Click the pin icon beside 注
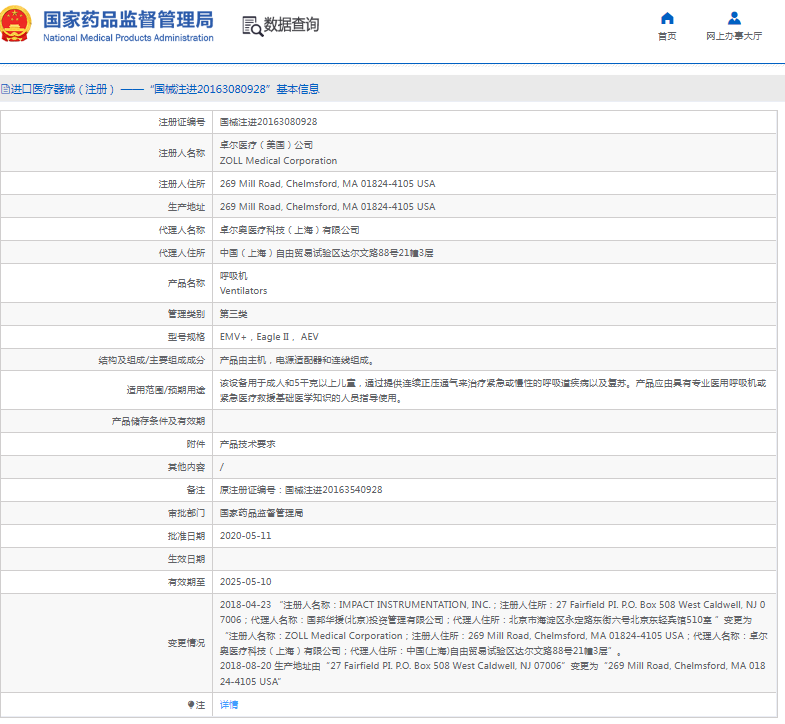 tap(191, 705)
